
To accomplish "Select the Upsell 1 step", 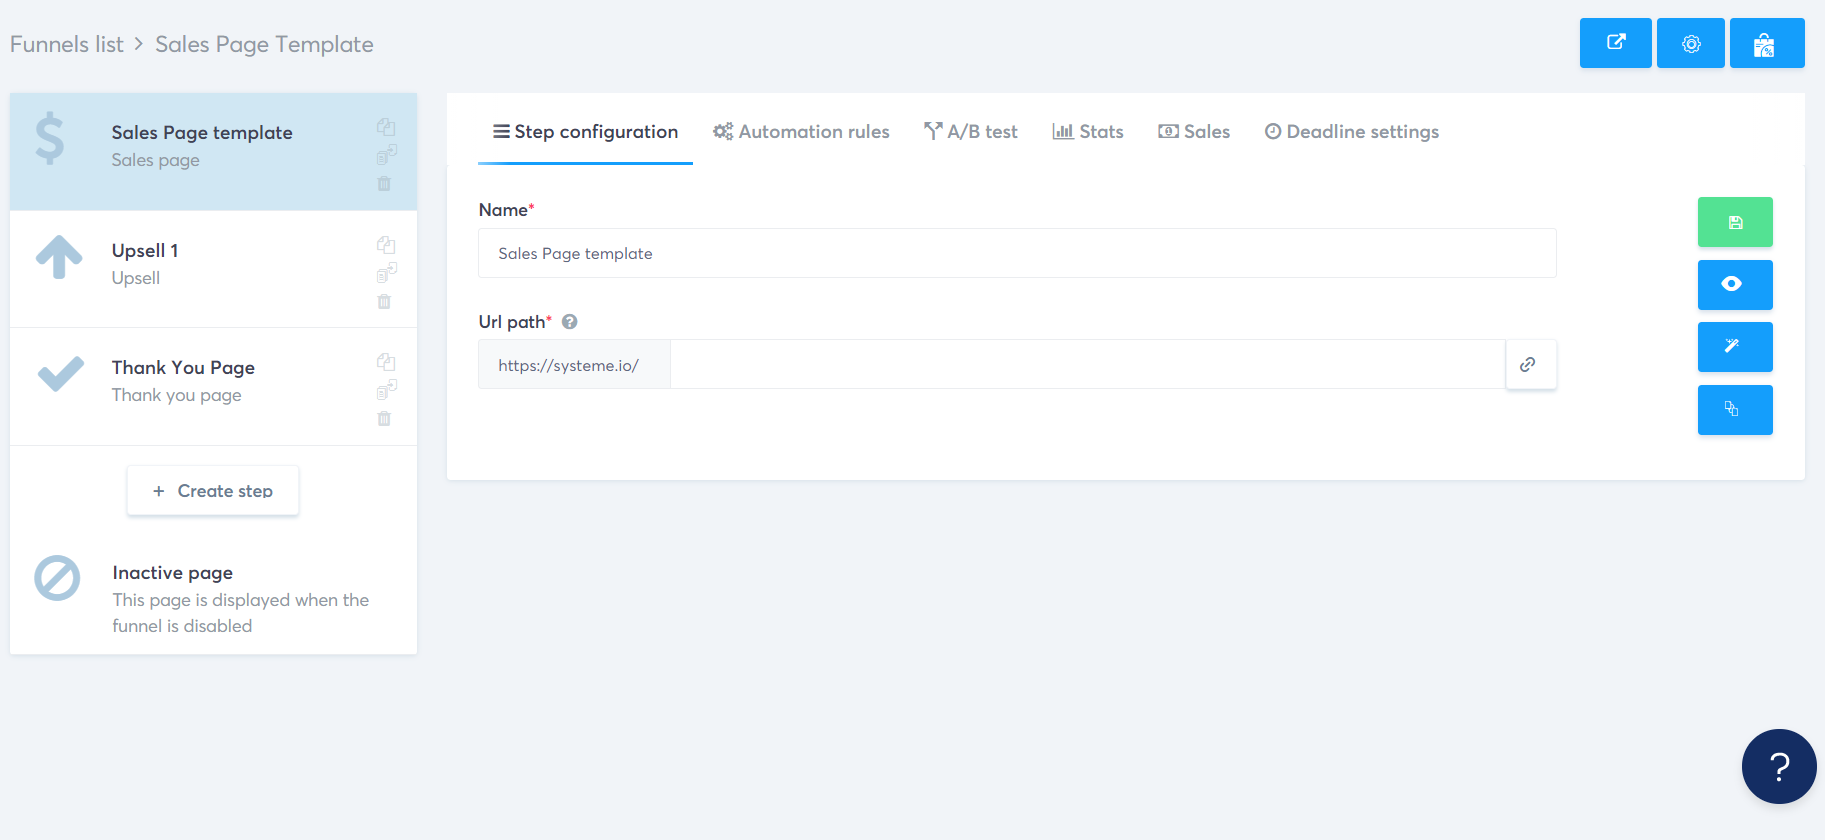I will 213,269.
